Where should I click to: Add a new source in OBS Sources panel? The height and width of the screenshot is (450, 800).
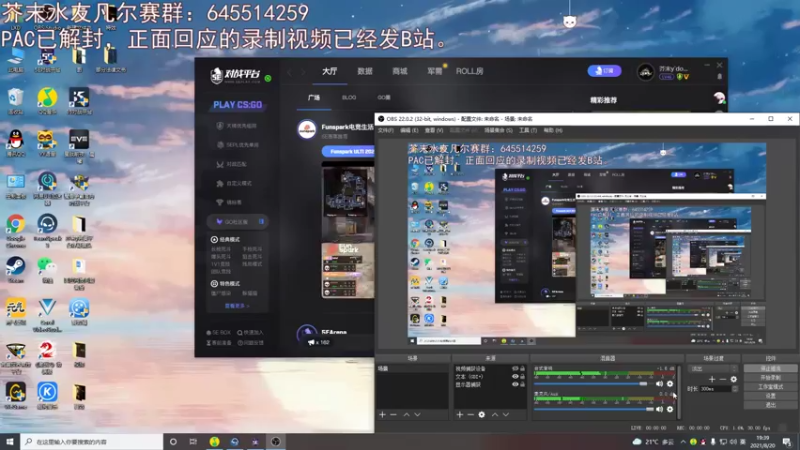tap(460, 415)
